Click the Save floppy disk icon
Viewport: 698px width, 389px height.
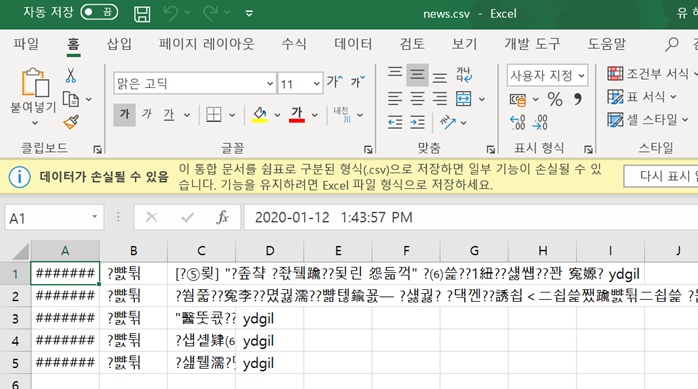coord(142,13)
